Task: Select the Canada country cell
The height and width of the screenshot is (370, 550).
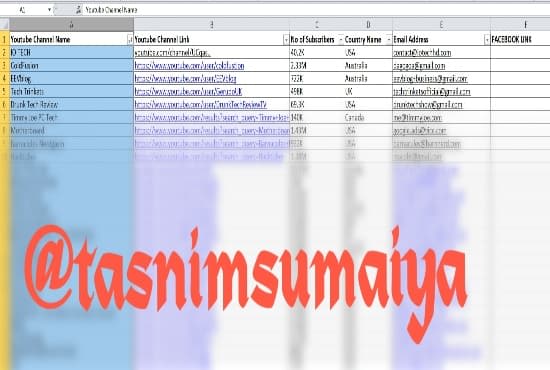Action: (x=368, y=117)
